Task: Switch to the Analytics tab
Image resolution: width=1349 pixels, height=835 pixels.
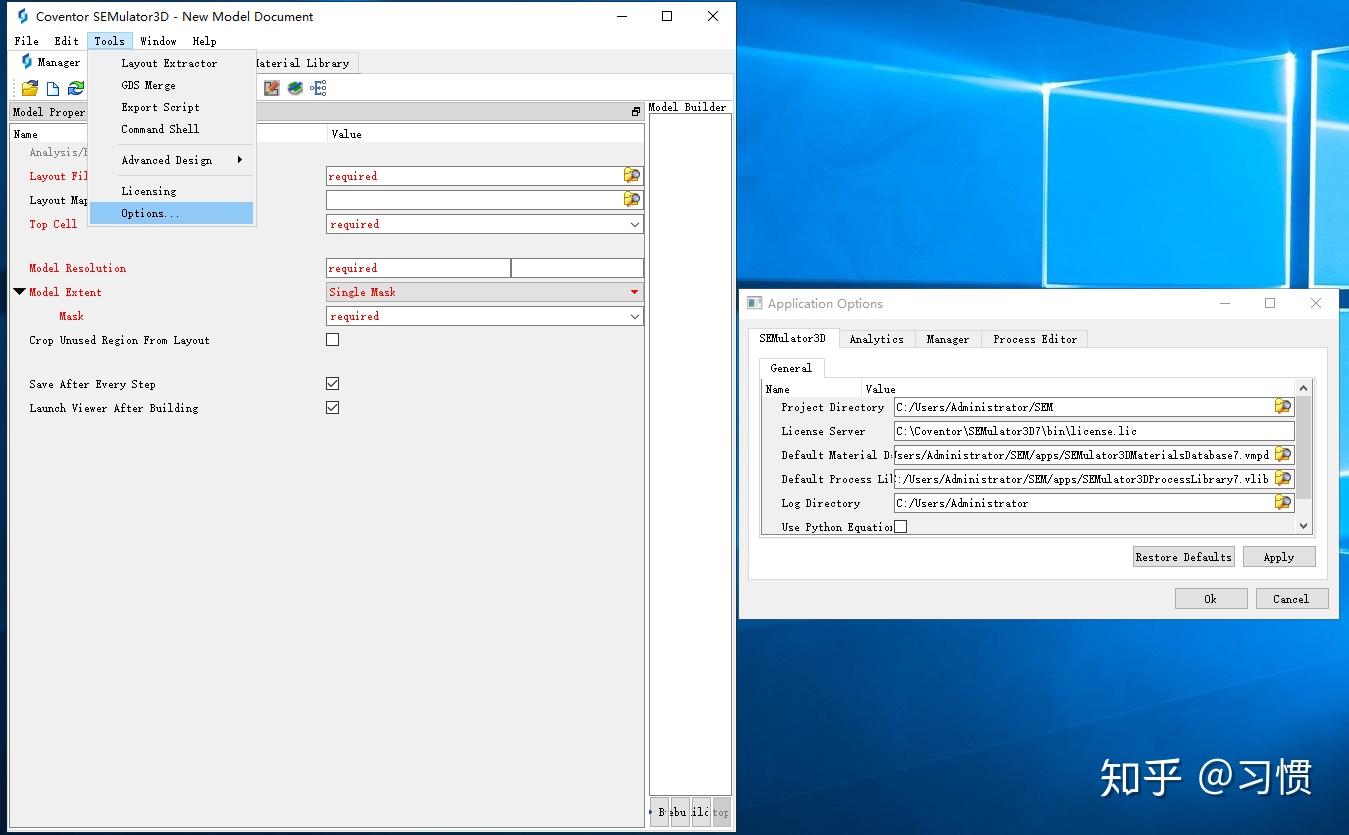Action: click(x=876, y=339)
